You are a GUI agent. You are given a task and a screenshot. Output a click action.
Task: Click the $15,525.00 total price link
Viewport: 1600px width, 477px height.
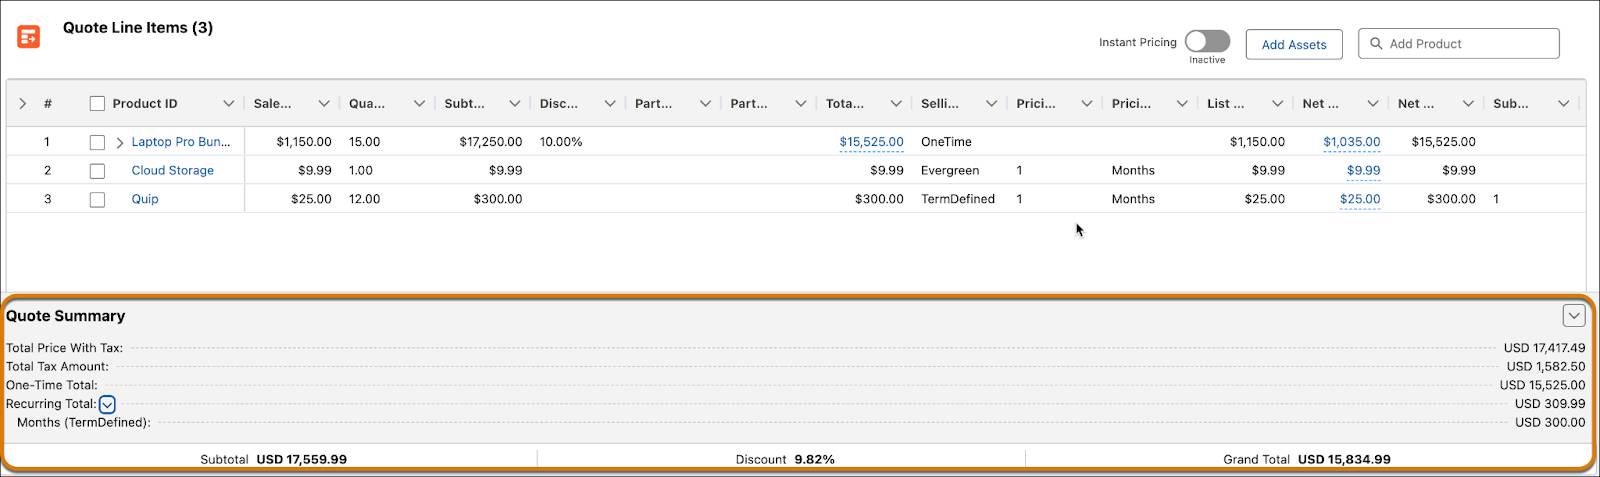pos(871,142)
